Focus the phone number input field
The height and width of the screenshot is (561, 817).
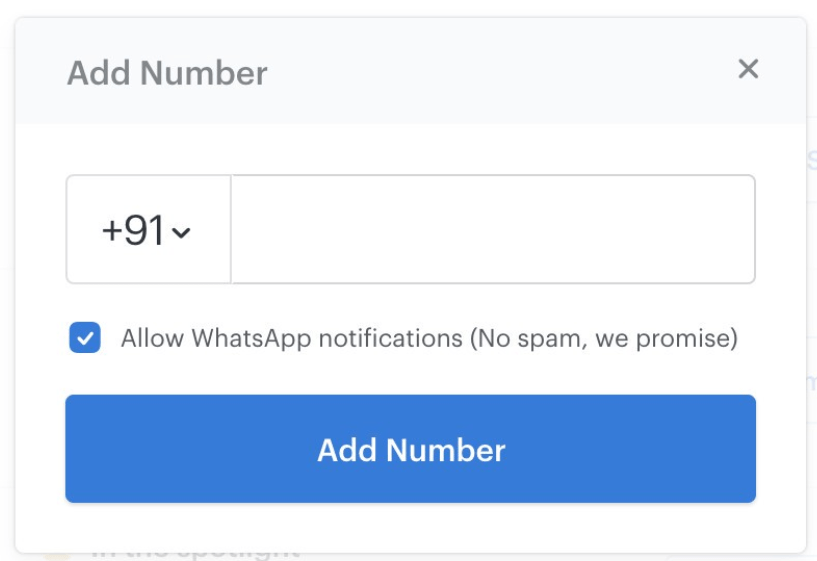[x=493, y=230]
